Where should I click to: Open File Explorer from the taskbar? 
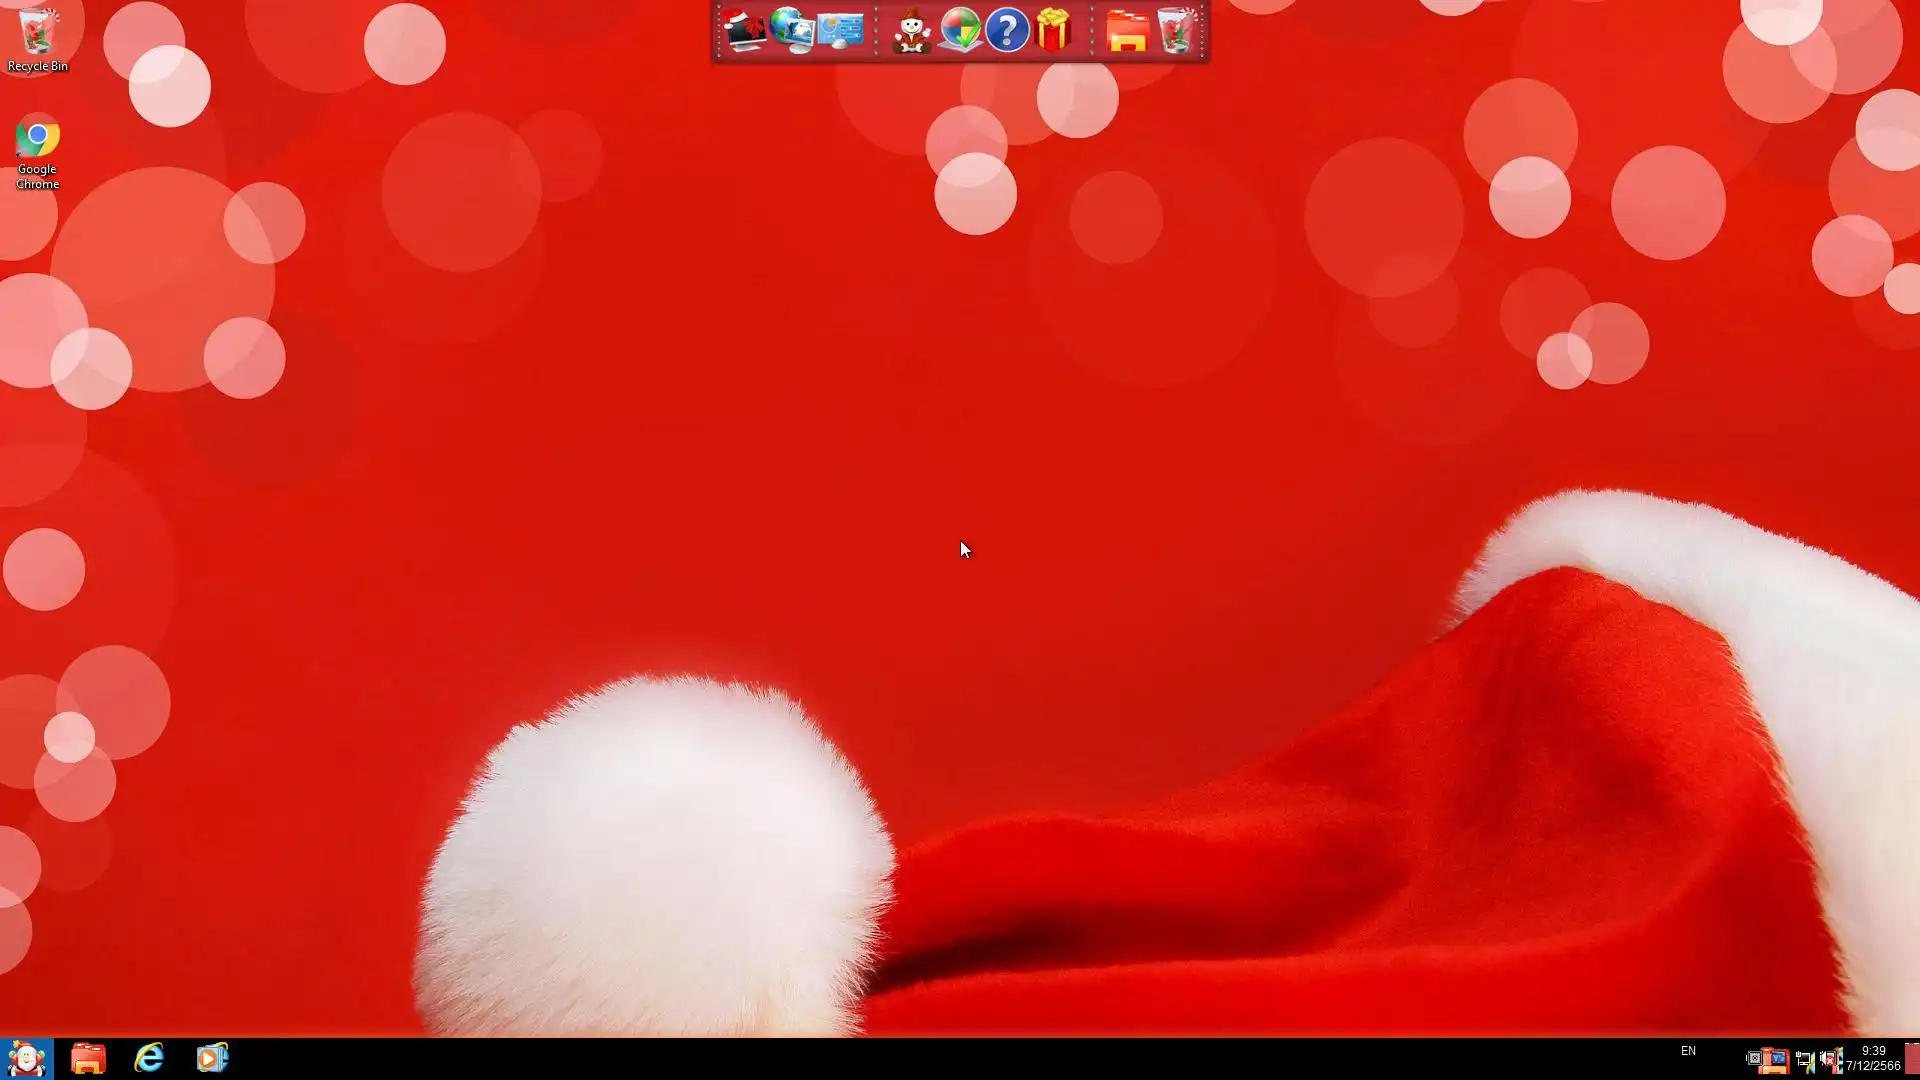click(x=88, y=1058)
